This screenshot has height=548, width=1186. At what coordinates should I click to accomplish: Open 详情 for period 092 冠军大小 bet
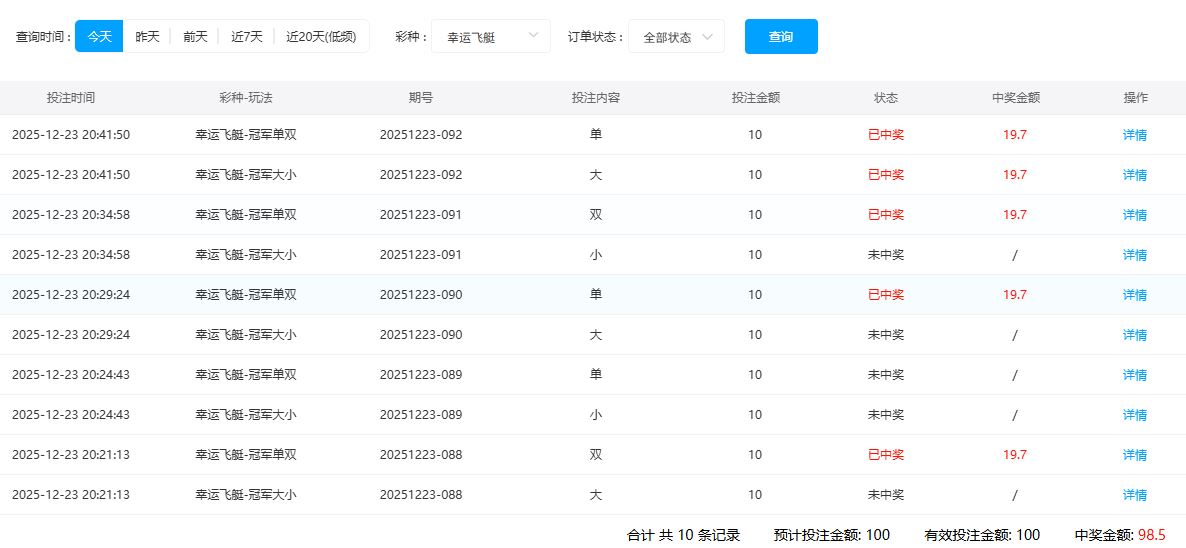click(x=1134, y=175)
